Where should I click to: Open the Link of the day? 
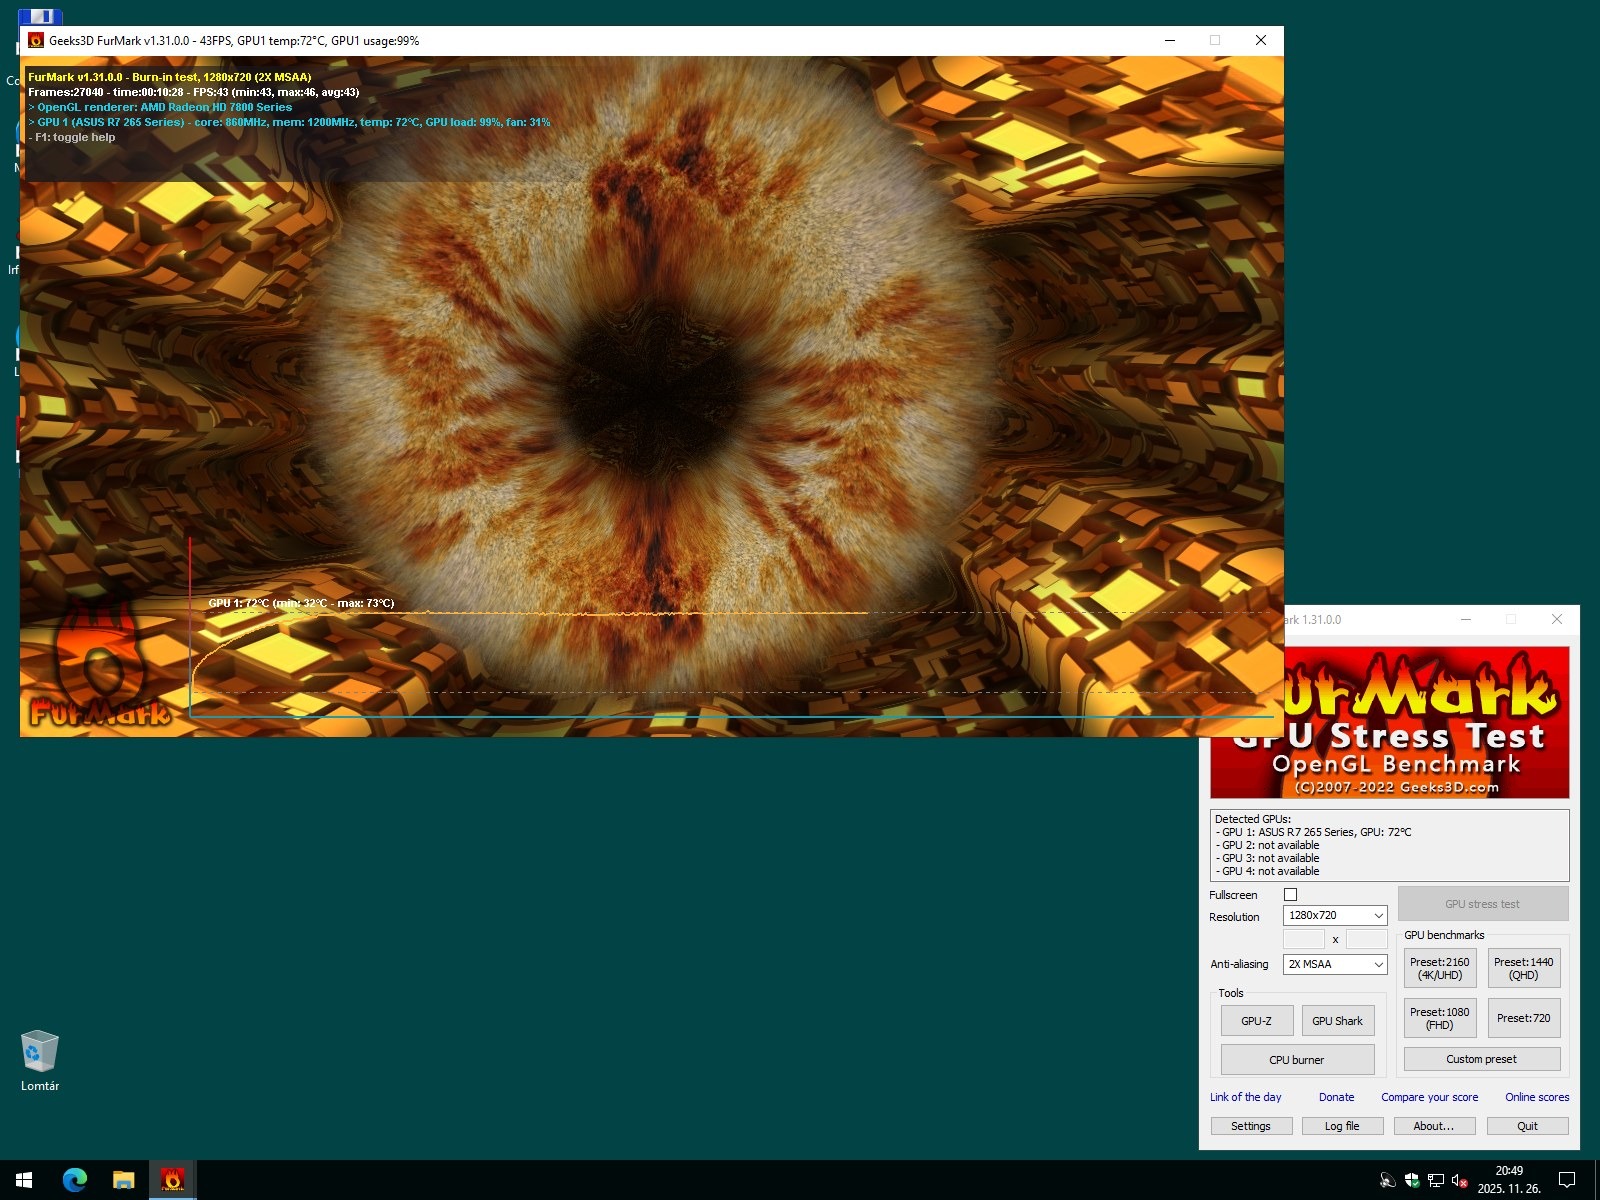click(x=1246, y=1097)
